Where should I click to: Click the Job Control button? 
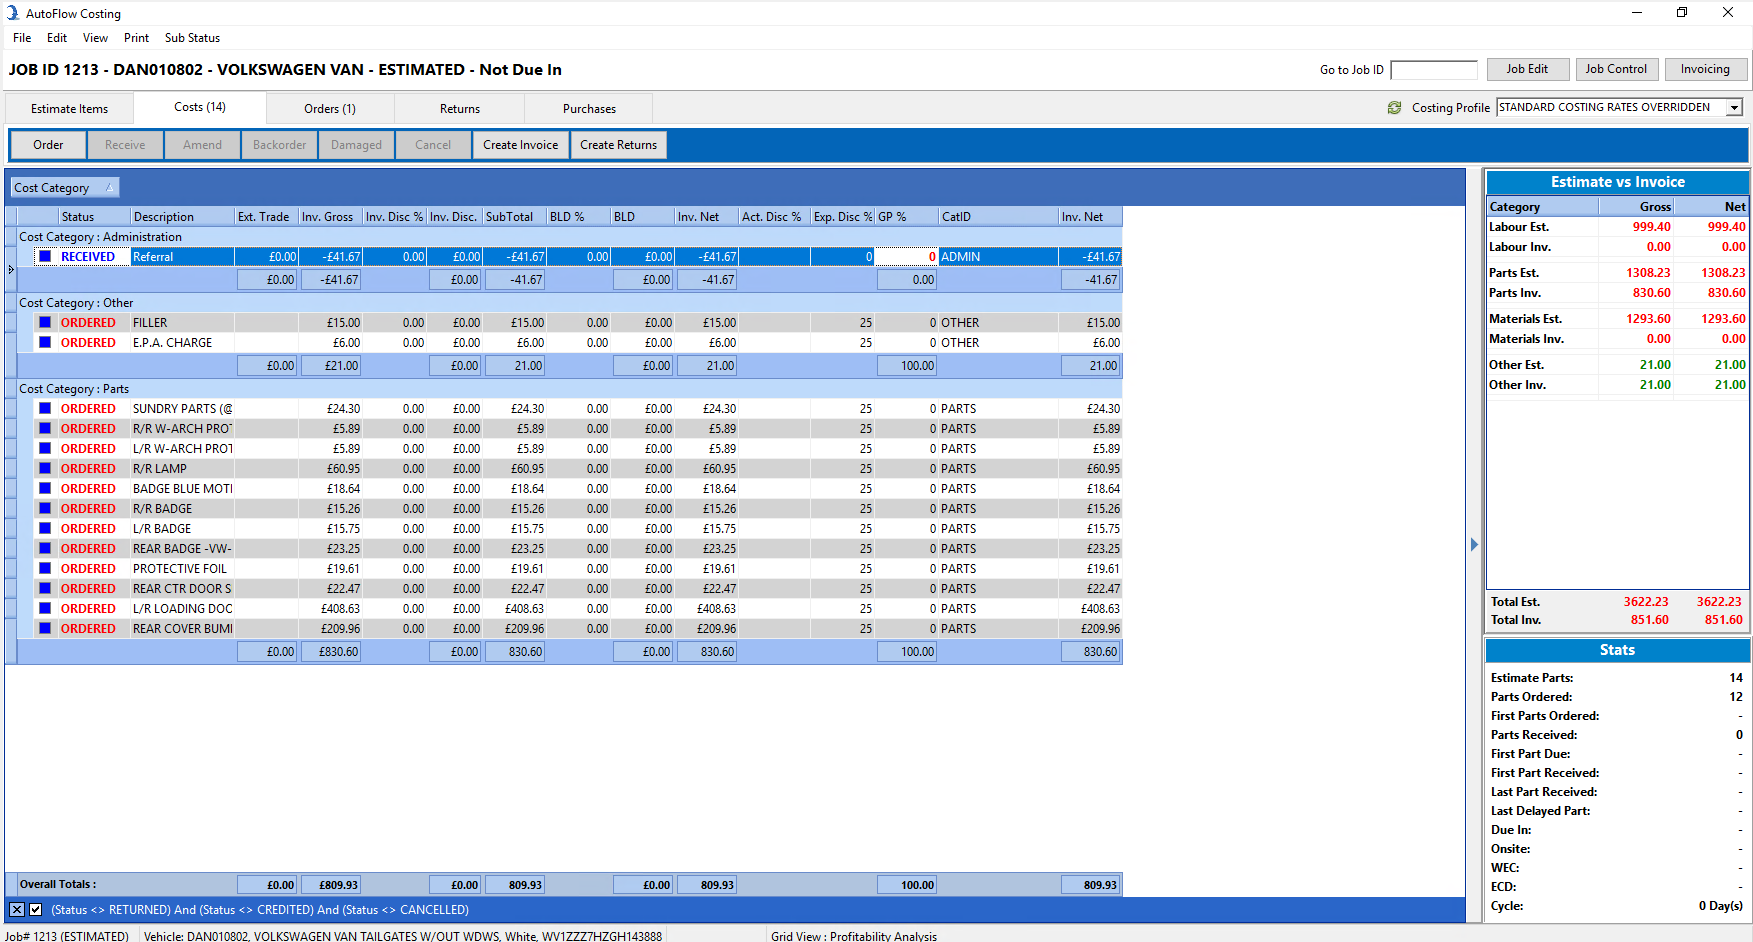coord(1616,69)
